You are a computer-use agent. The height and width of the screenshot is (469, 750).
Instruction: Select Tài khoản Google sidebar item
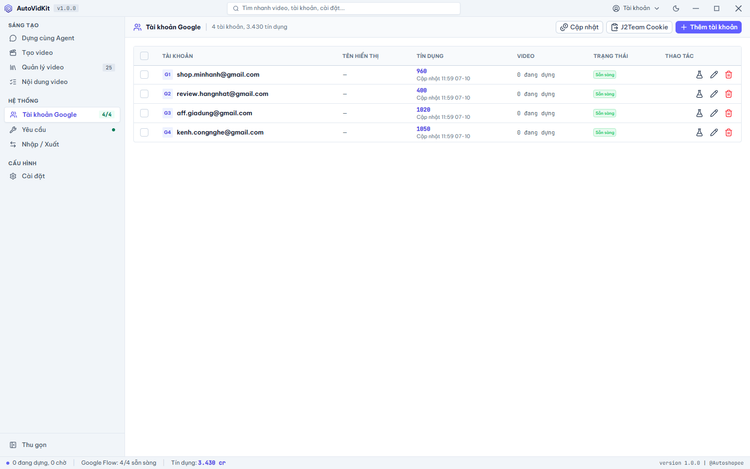point(62,115)
